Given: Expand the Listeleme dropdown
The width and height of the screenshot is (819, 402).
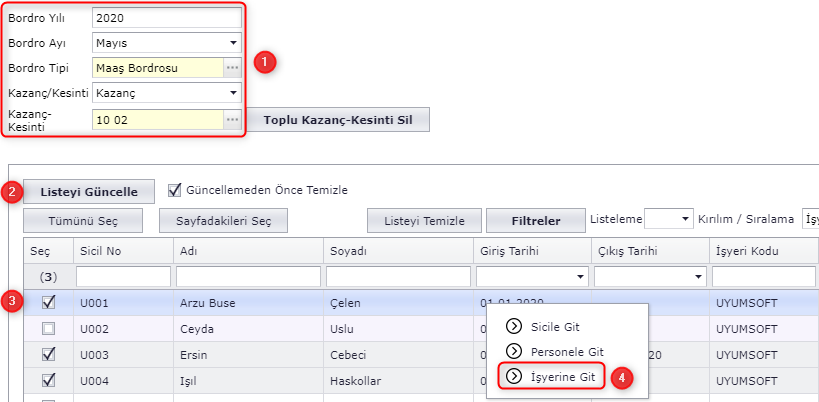Looking at the screenshot, I should [x=685, y=219].
